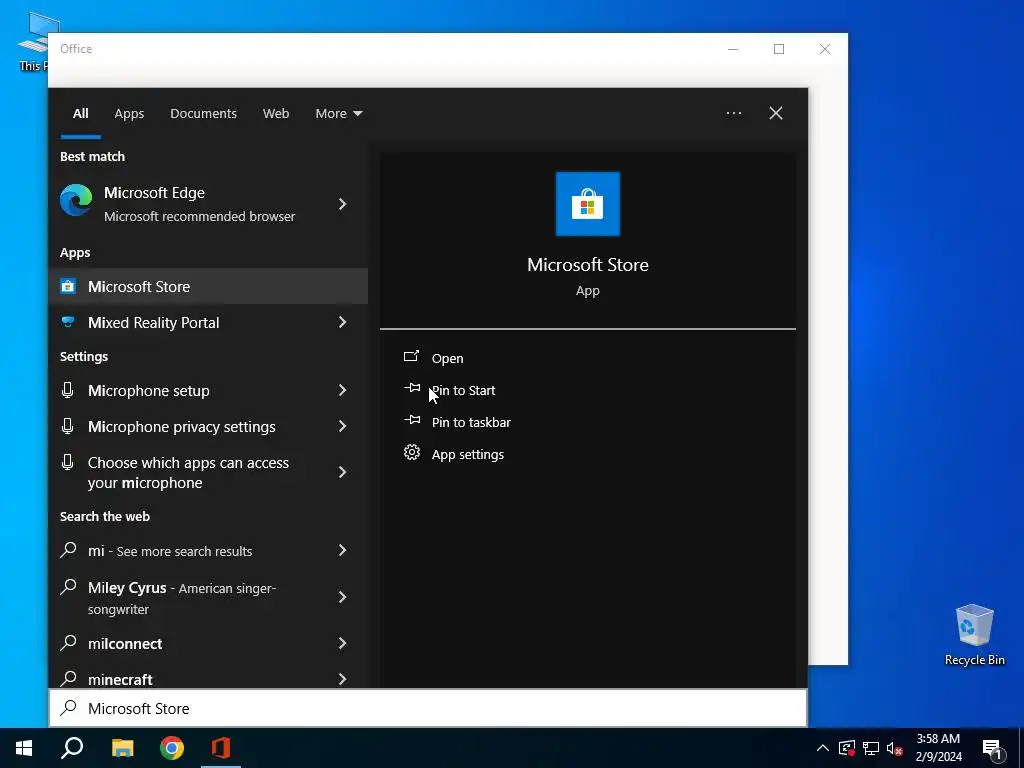Expand the More filter dropdown
This screenshot has height=768, width=1024.
338,114
